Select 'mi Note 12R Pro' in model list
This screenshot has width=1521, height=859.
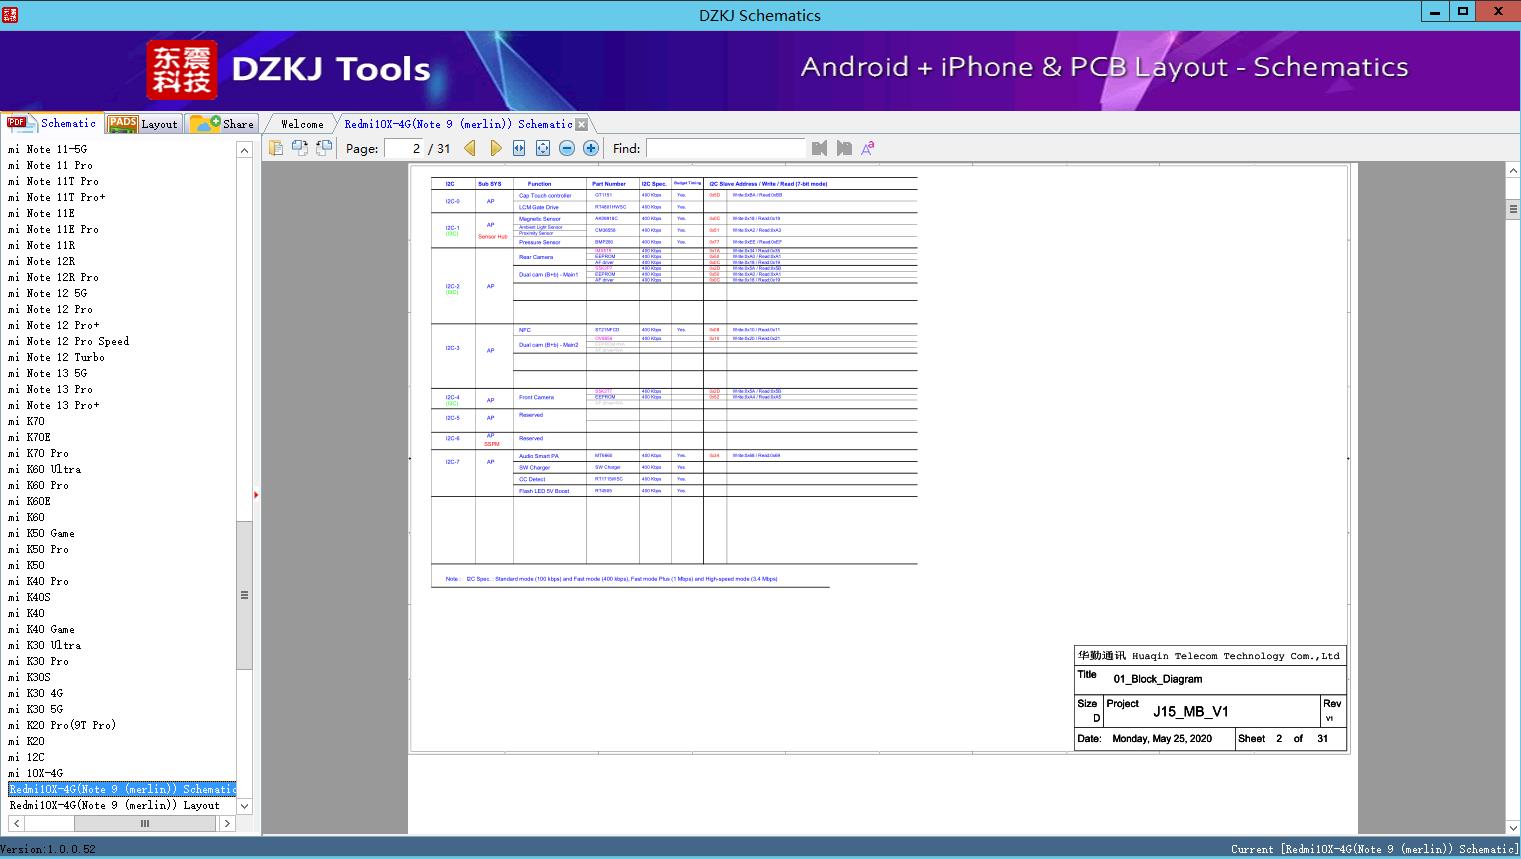tap(53, 277)
